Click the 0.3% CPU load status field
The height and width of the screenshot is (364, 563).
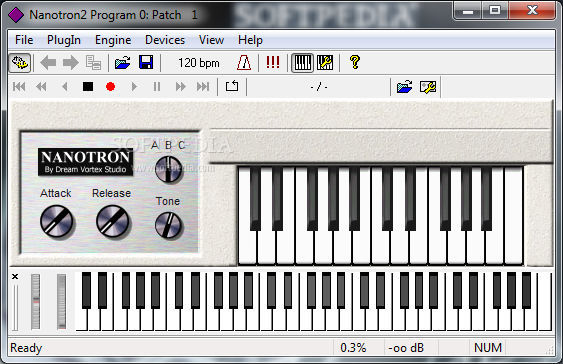click(353, 347)
